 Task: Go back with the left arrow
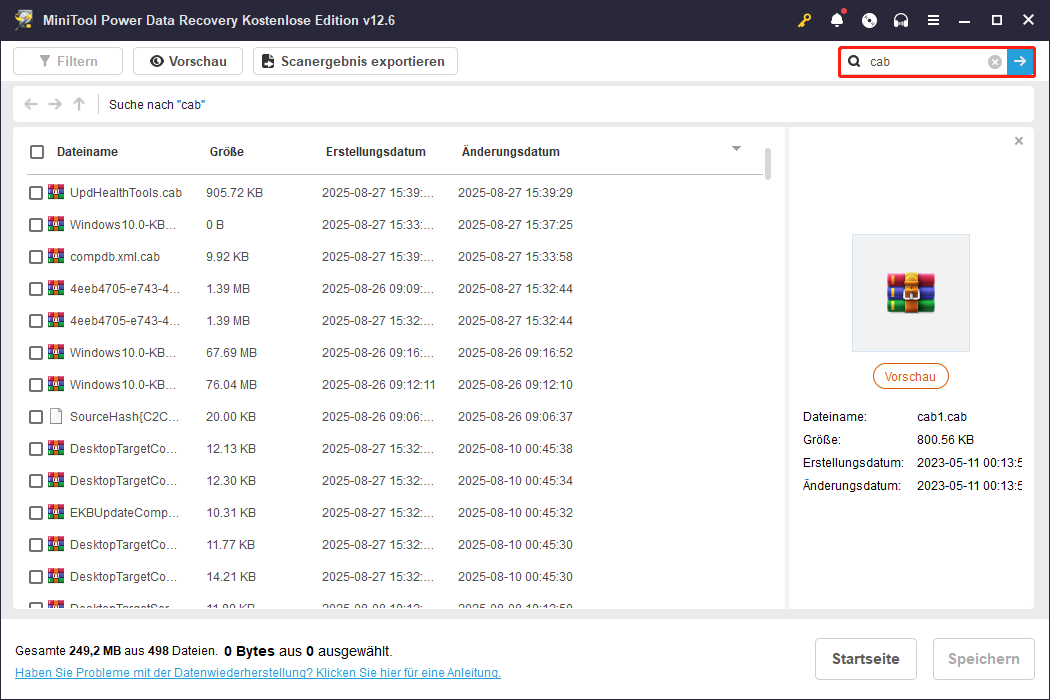pos(31,104)
